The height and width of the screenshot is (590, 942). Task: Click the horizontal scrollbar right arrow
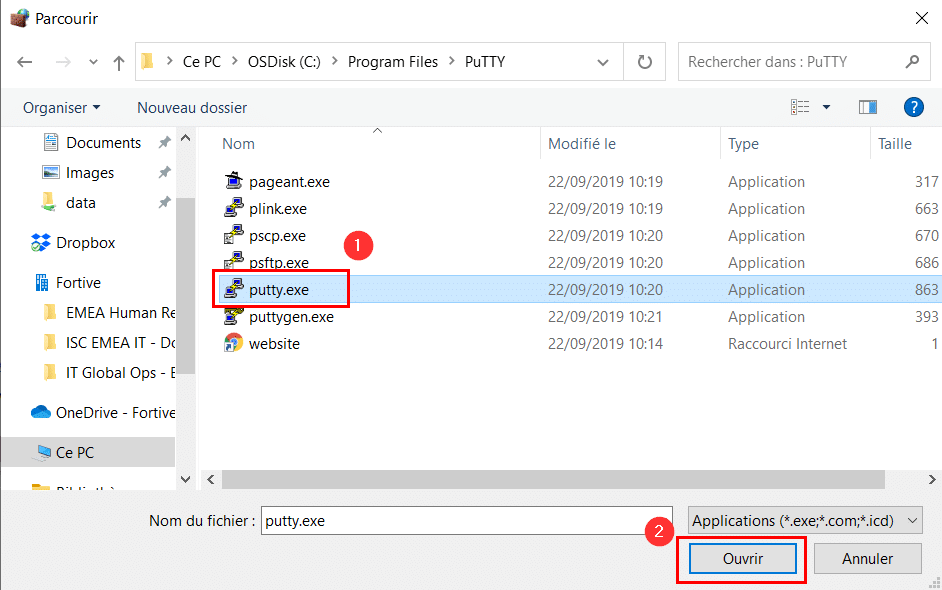pos(932,479)
